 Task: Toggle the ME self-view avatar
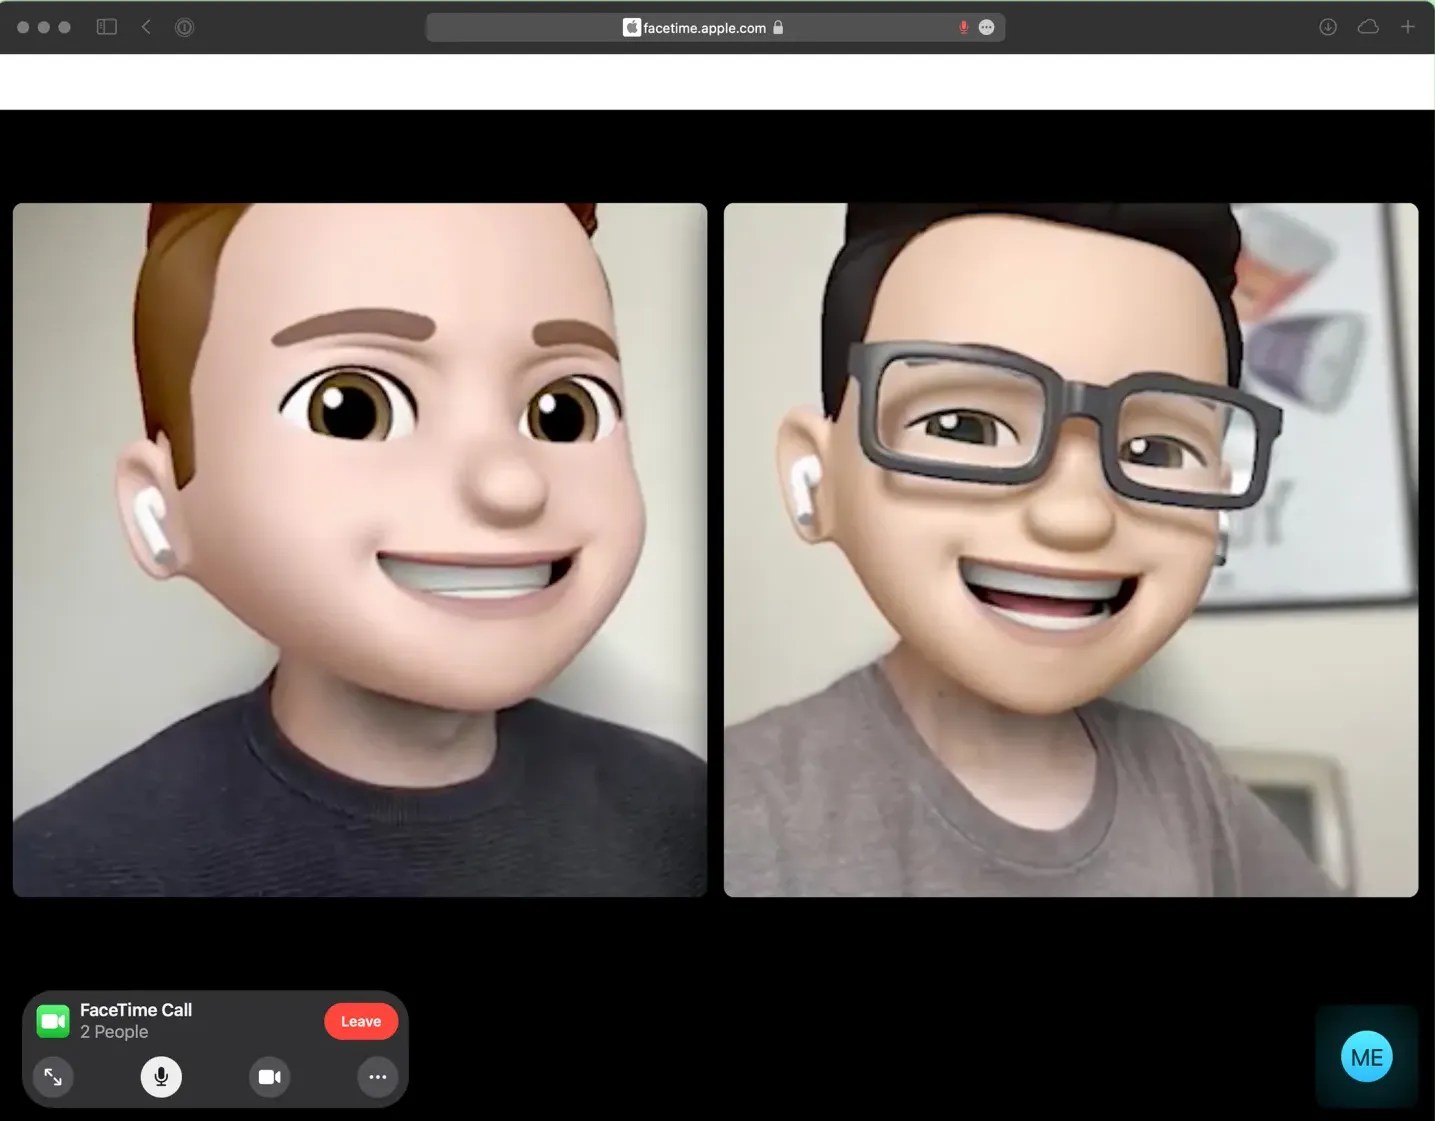pos(1365,1055)
